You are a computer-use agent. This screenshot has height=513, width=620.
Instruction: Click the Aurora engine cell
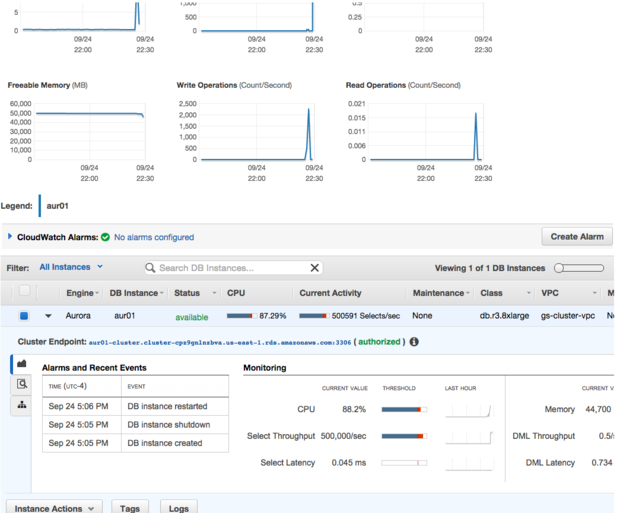tap(78, 316)
